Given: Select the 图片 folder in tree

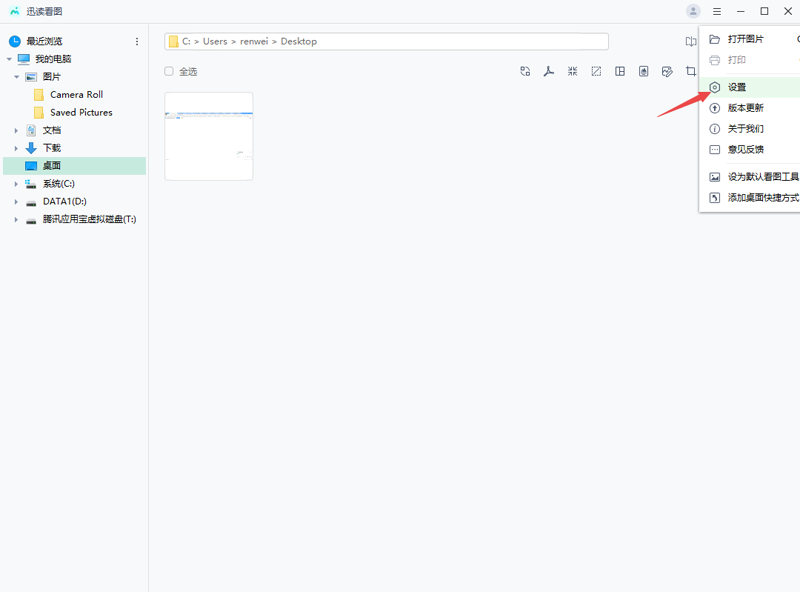Looking at the screenshot, I should click(x=52, y=77).
